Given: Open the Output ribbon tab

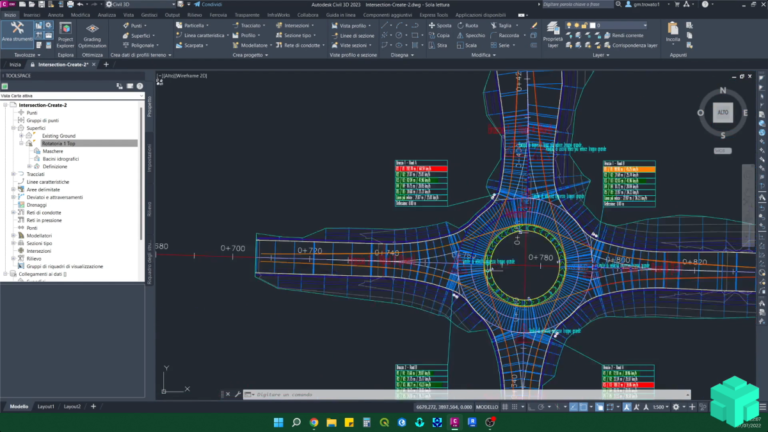Looking at the screenshot, I should [172, 15].
